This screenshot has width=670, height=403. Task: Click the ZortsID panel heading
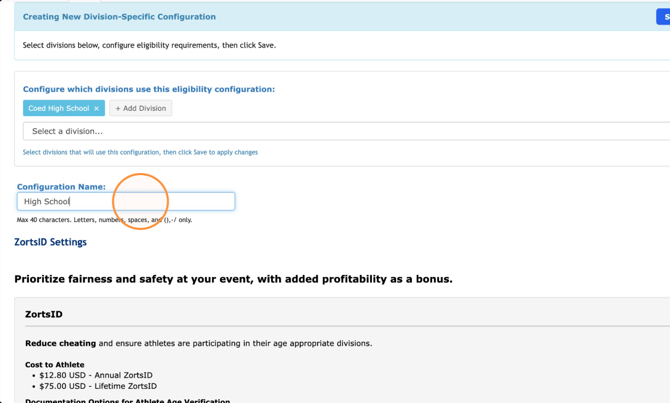pos(44,314)
